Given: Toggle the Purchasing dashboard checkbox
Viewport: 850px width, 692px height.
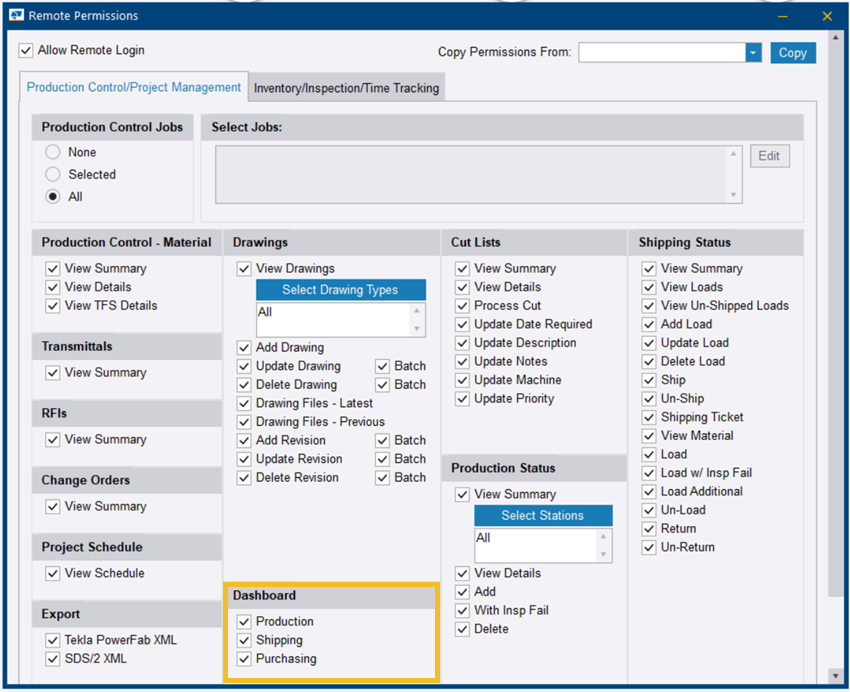Looking at the screenshot, I should pos(245,659).
